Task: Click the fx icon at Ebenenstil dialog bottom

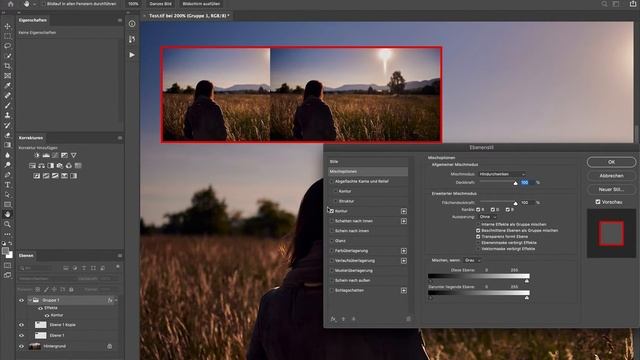Action: tap(333, 319)
